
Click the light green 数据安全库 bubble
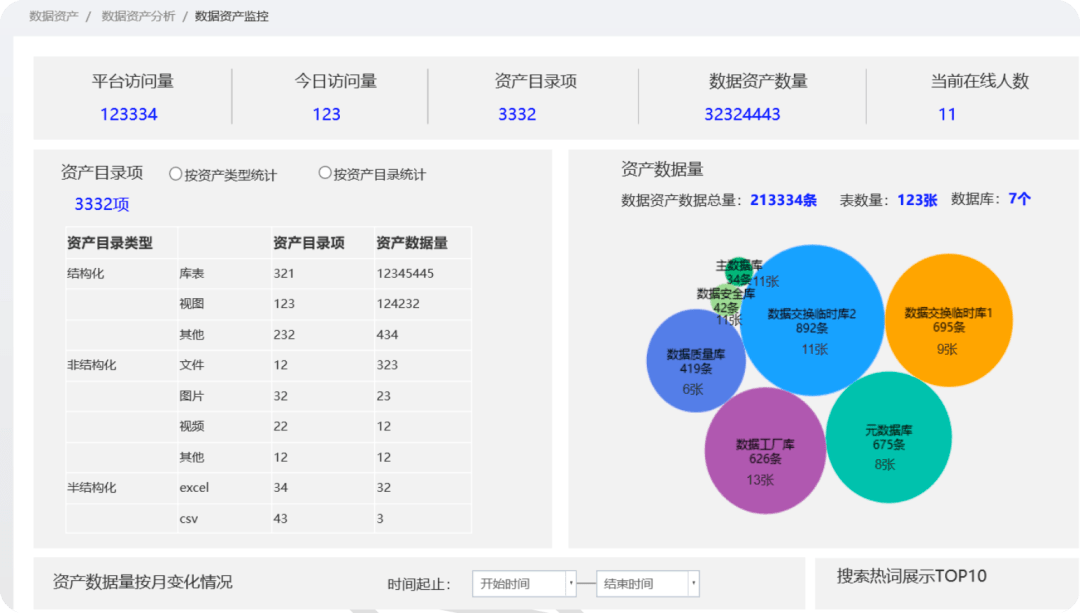coord(722,298)
